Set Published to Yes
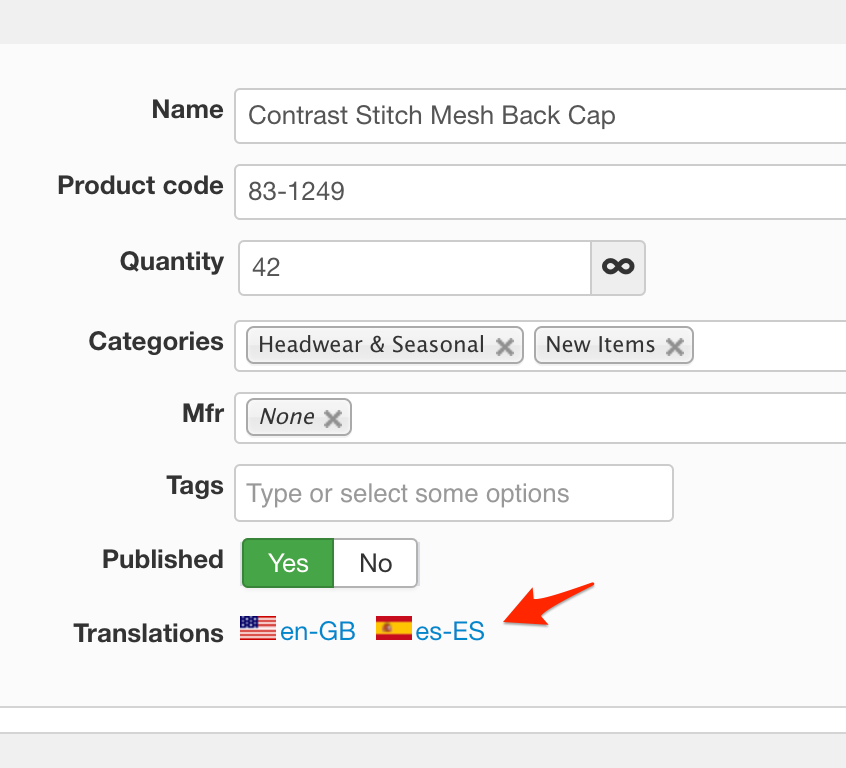Viewport: 846px width, 768px height. pyautogui.click(x=288, y=563)
